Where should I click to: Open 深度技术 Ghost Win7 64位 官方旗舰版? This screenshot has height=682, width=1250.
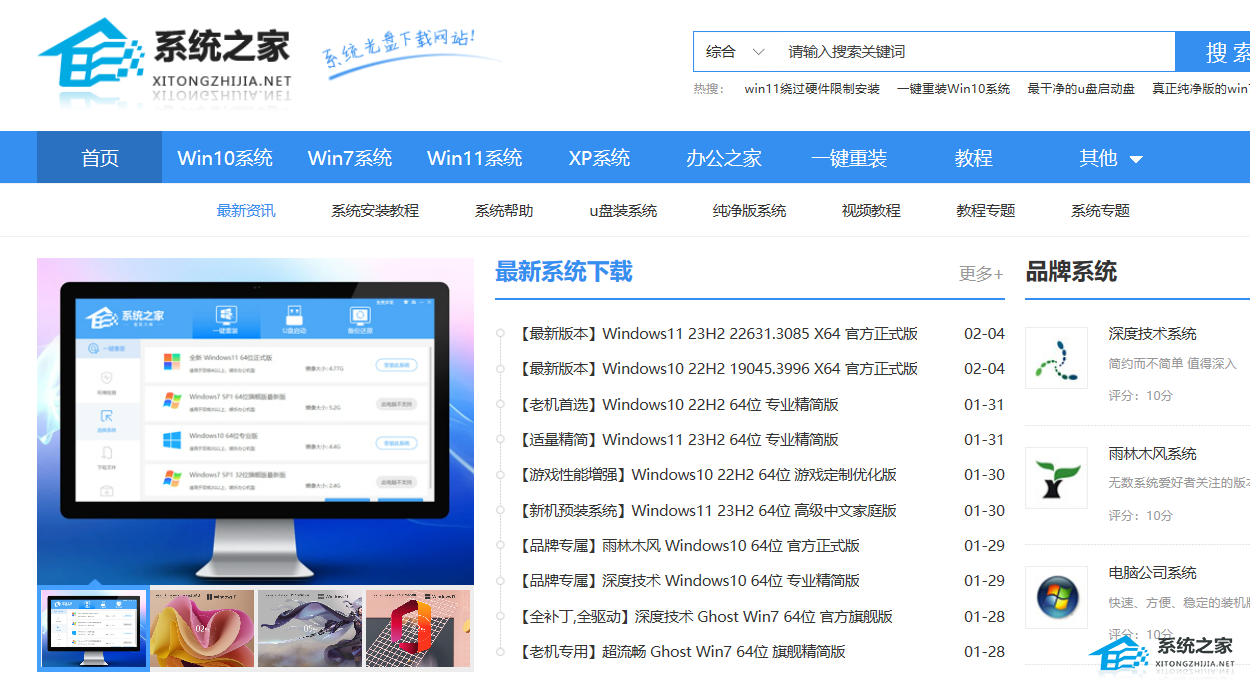coord(705,617)
